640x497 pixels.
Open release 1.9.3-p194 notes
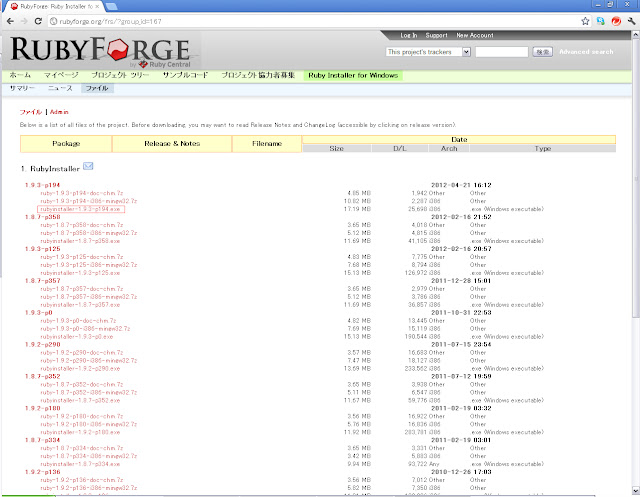tap(42, 185)
